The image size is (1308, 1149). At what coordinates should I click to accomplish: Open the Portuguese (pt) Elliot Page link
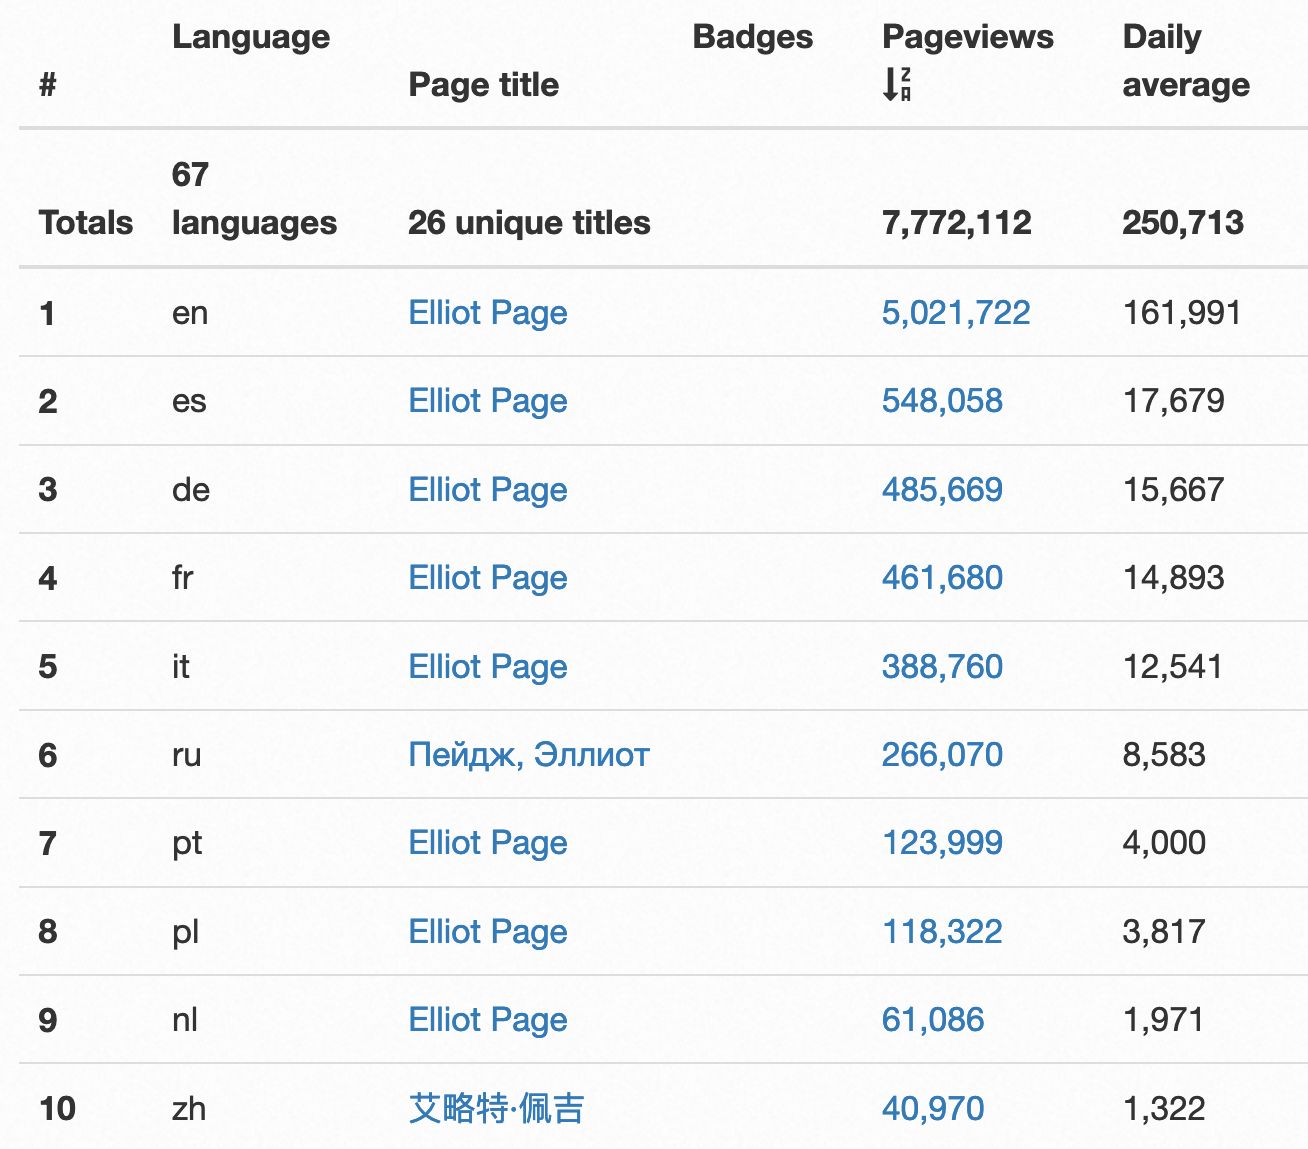click(x=488, y=843)
